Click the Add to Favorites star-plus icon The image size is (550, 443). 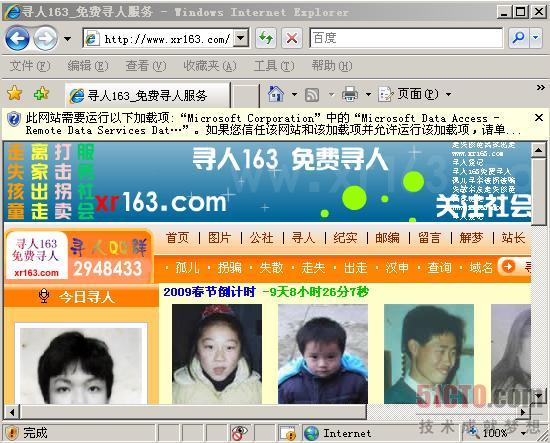pyautogui.click(x=41, y=94)
